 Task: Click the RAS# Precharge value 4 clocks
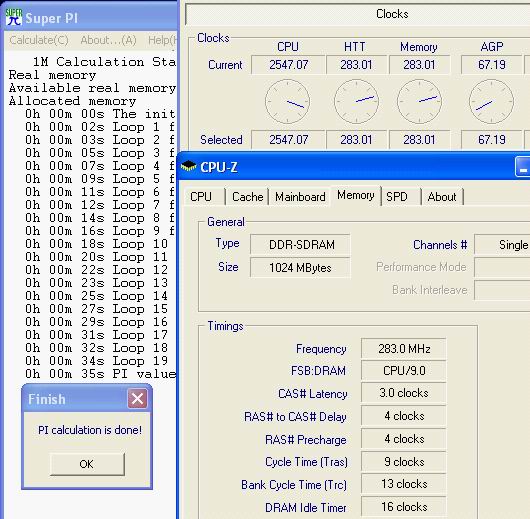tap(404, 439)
